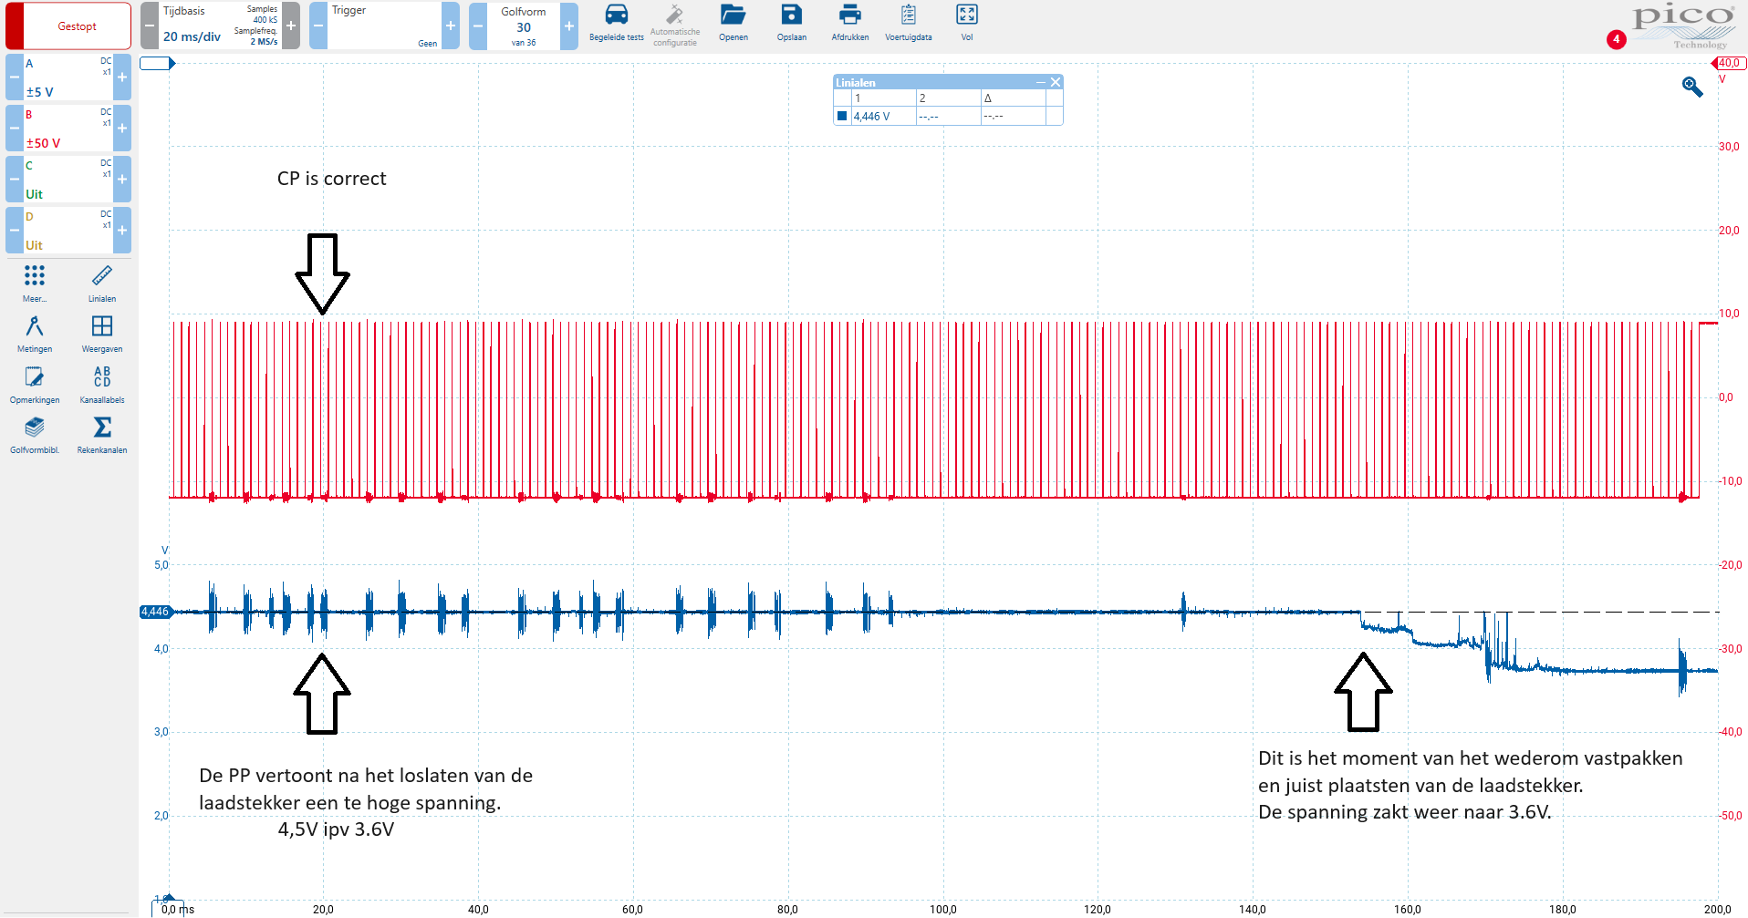Open channel B ±50 V settings
Viewport: 1748px width, 918px height.
68,128
